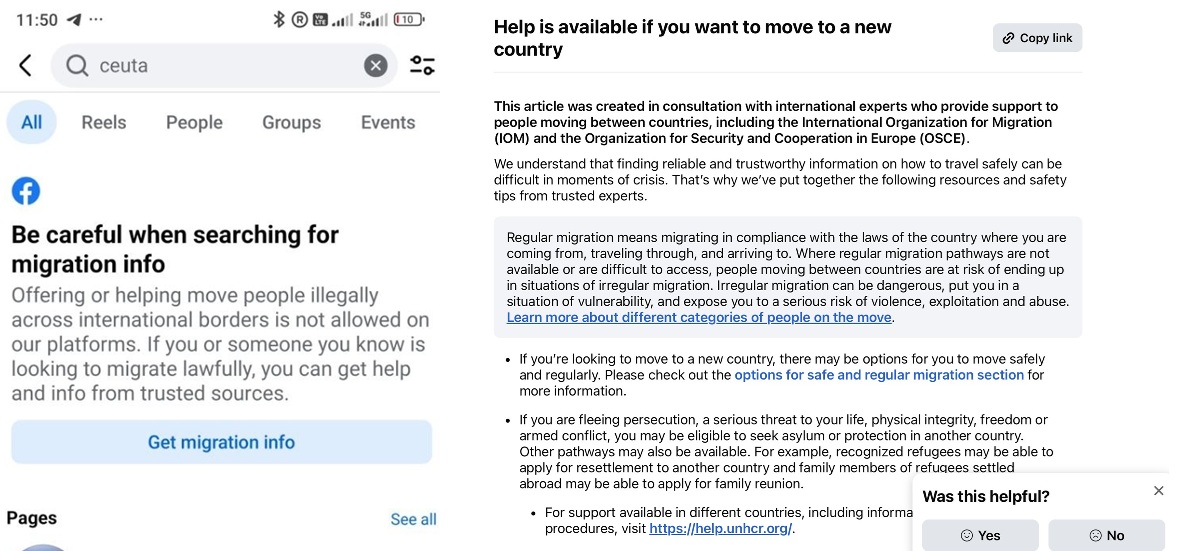Screen dimensions: 1200x551
Task: Dismiss the Was this helpful popup
Action: [x=1158, y=490]
